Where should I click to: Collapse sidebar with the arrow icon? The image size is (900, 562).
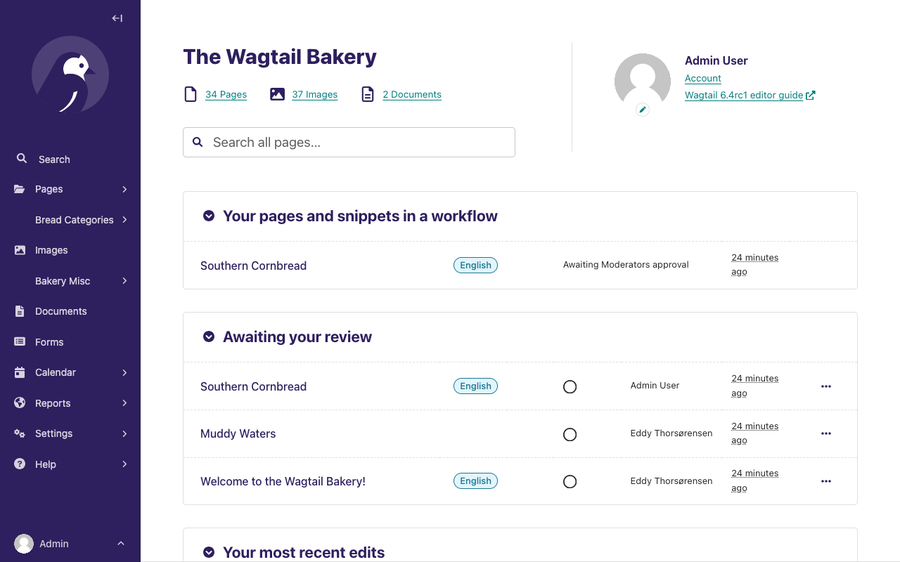click(x=117, y=18)
